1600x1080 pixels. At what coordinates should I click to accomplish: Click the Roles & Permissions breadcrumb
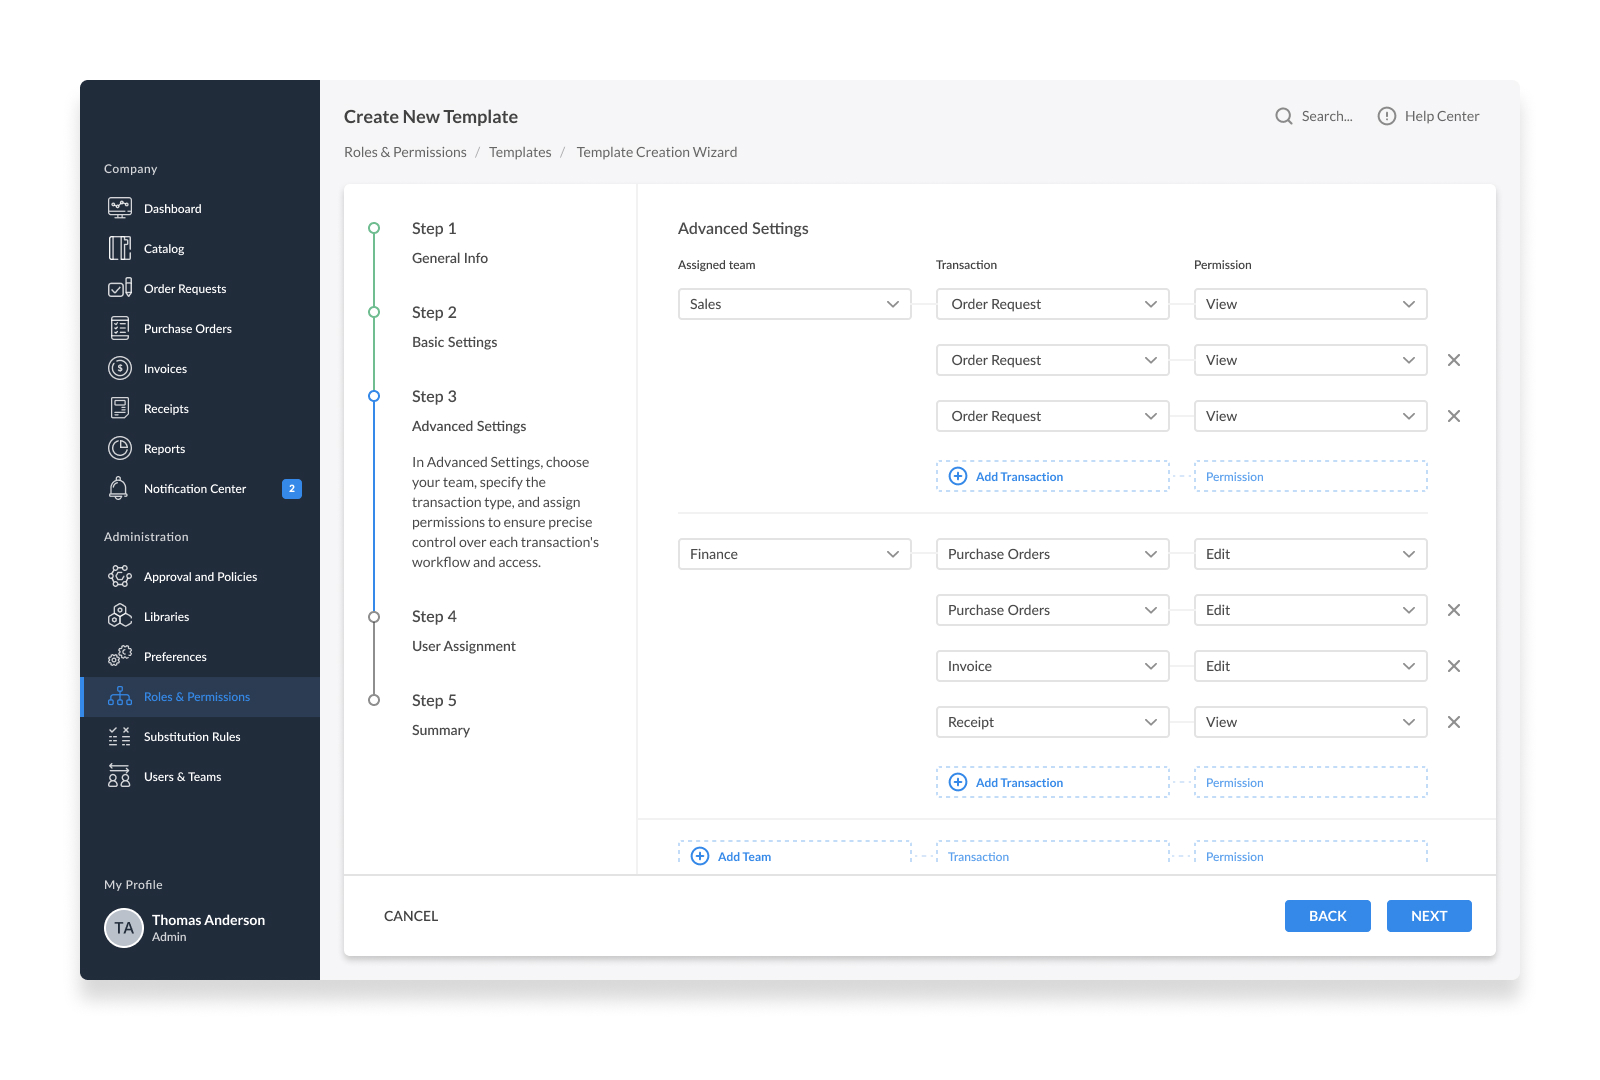(405, 152)
